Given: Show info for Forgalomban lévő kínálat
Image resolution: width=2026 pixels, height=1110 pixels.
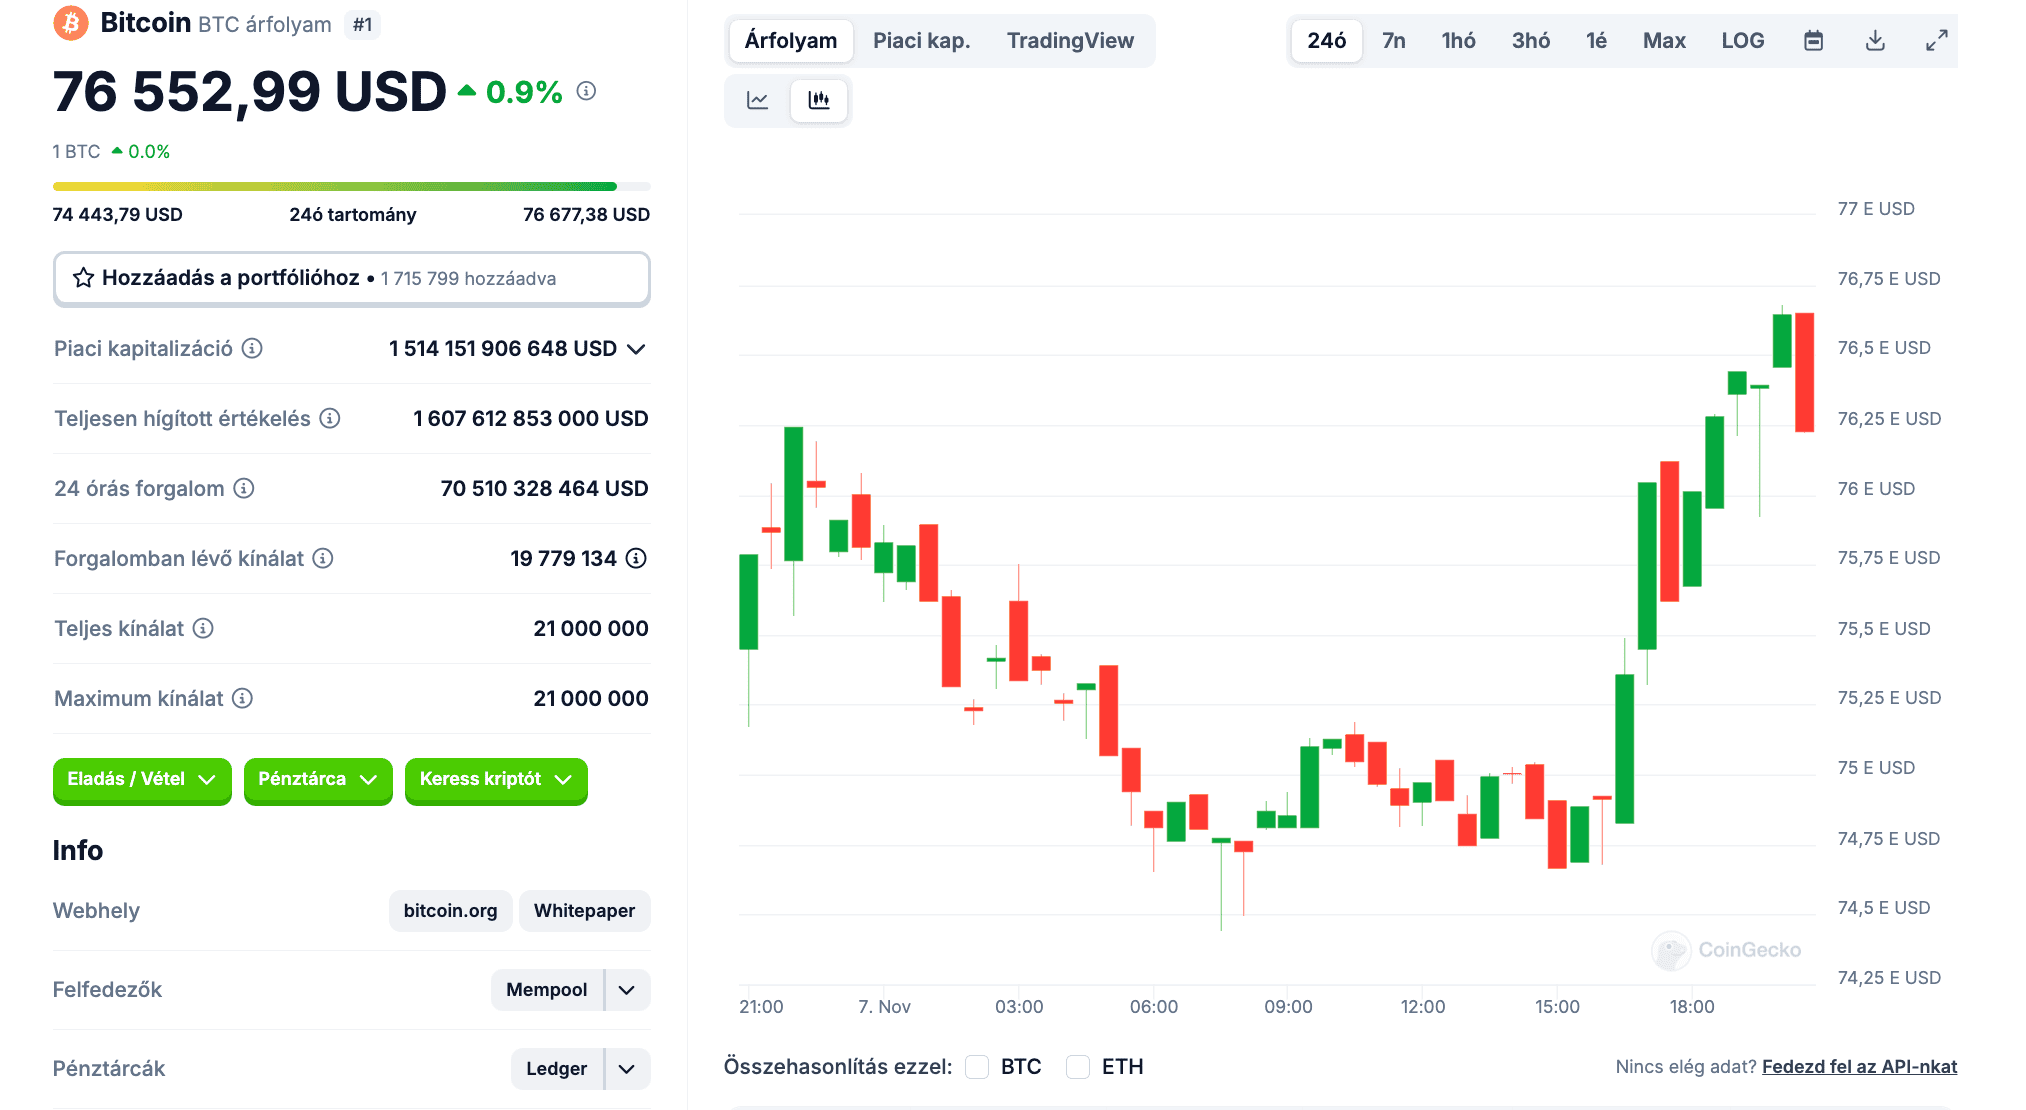Looking at the screenshot, I should click(323, 558).
